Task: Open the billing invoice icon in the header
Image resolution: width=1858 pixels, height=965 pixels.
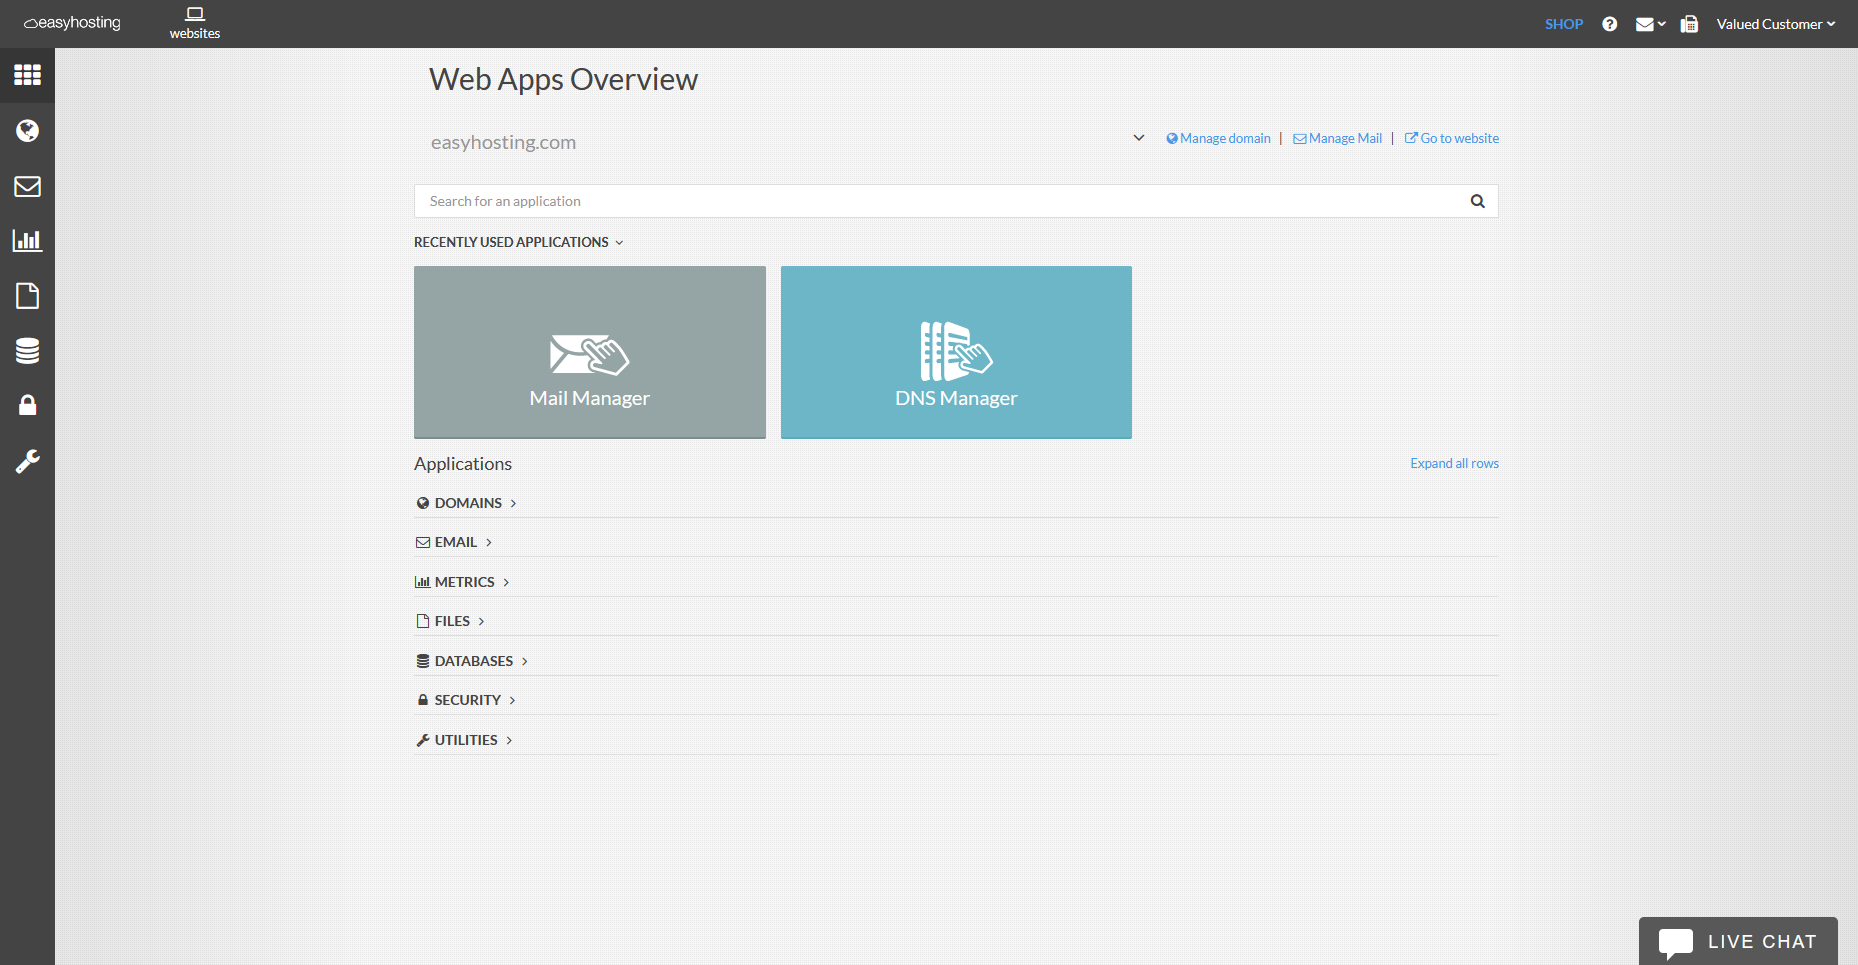Action: click(1689, 23)
